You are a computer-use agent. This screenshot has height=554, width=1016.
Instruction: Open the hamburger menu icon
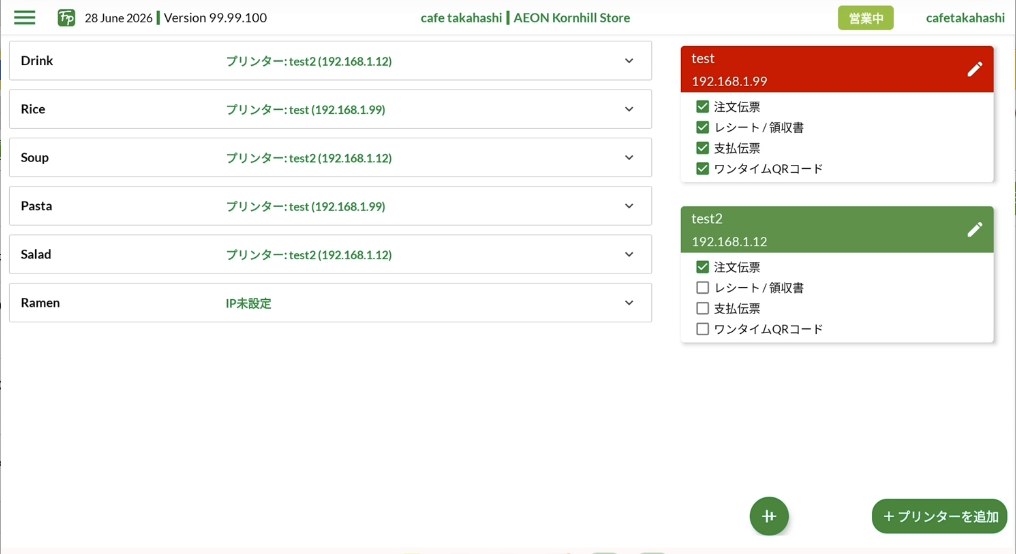pos(25,17)
